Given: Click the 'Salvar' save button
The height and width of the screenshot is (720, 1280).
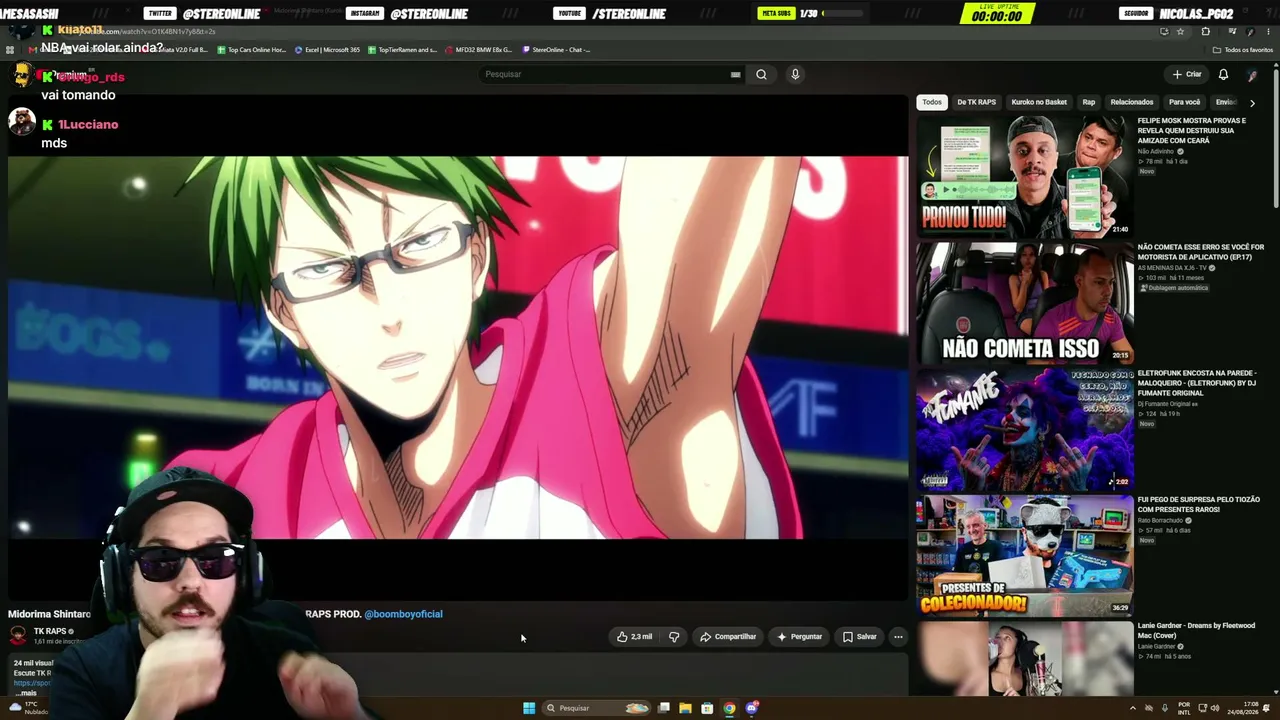Looking at the screenshot, I should [859, 637].
